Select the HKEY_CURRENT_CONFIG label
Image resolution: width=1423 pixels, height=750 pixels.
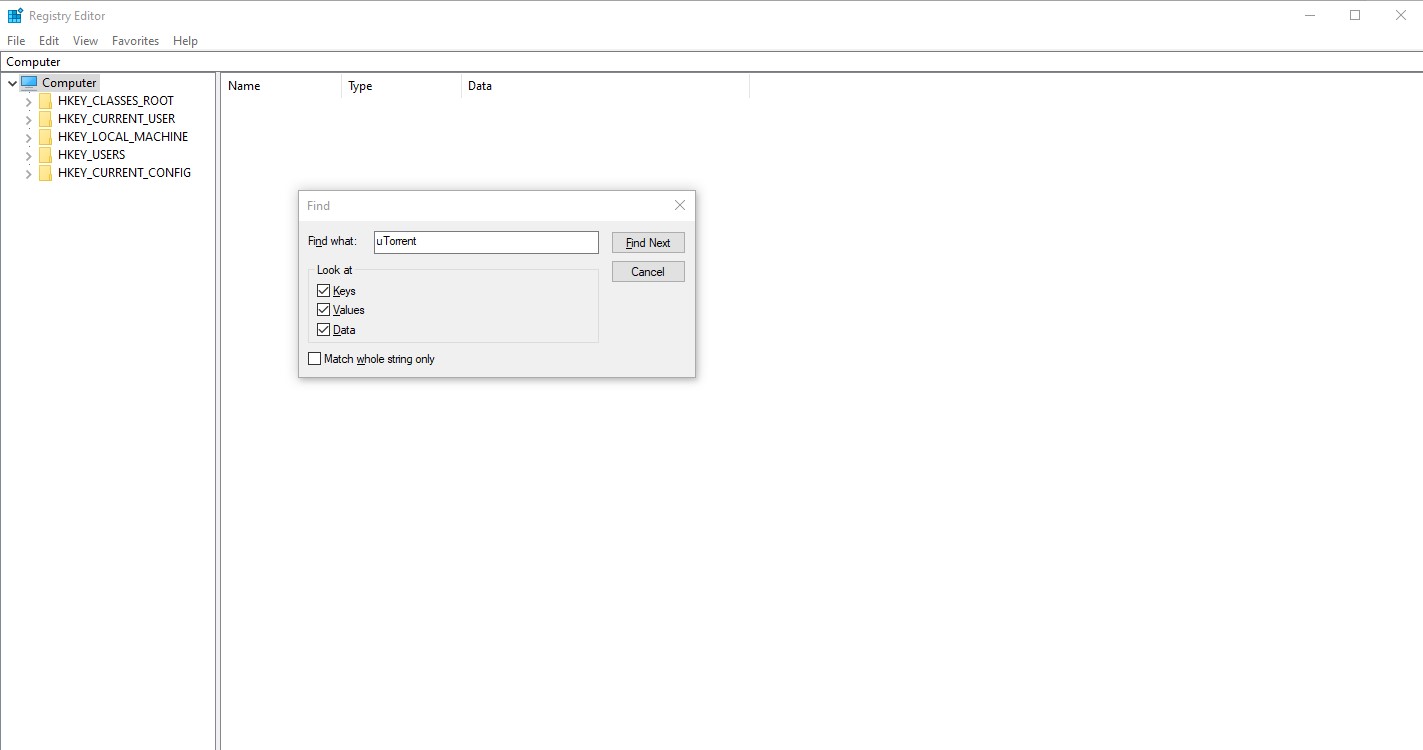[124, 173]
